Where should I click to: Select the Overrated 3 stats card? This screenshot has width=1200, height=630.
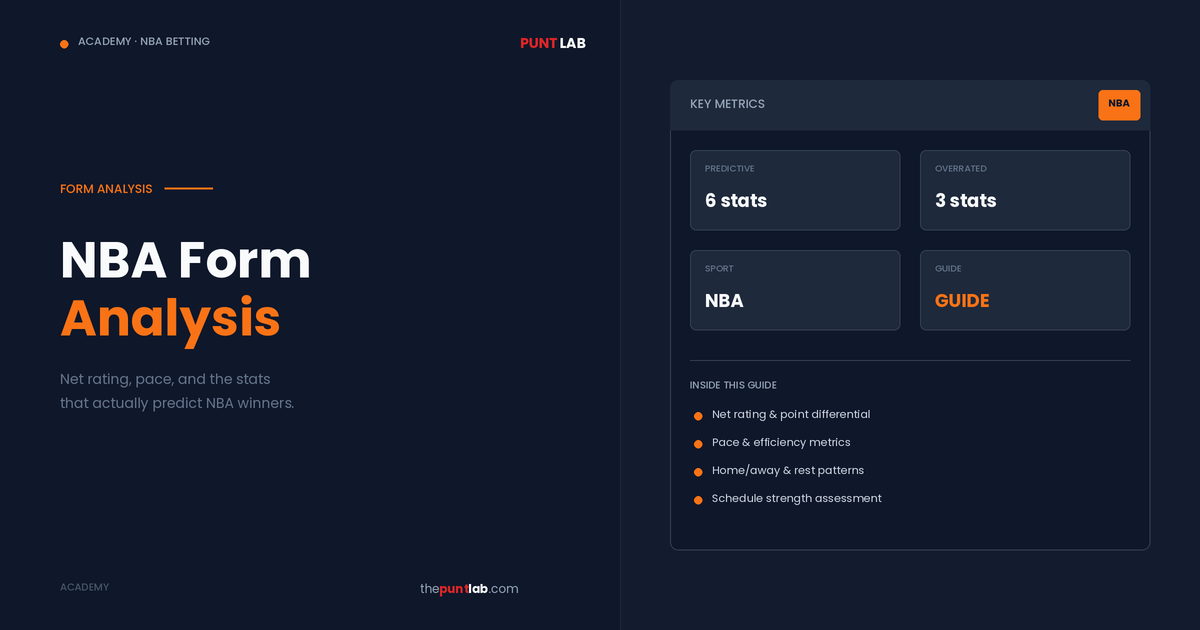tap(1025, 190)
